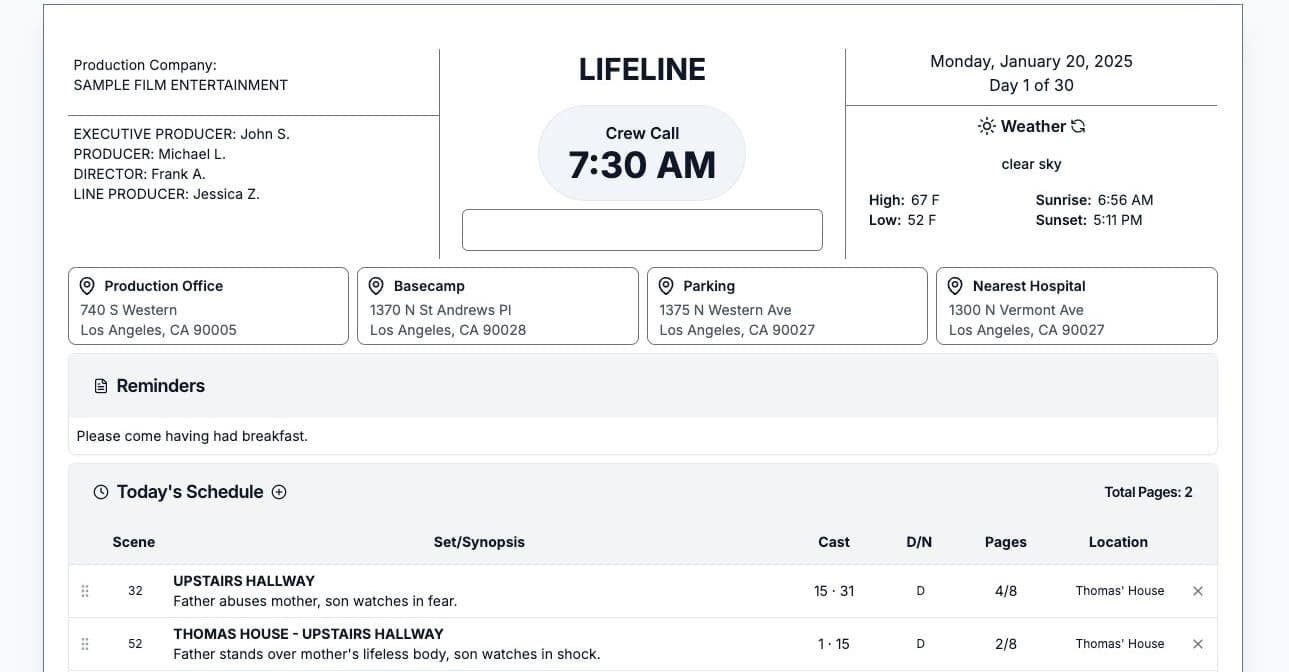1289x672 pixels.
Task: Click the Day 1 of 30 label
Action: coord(1031,85)
